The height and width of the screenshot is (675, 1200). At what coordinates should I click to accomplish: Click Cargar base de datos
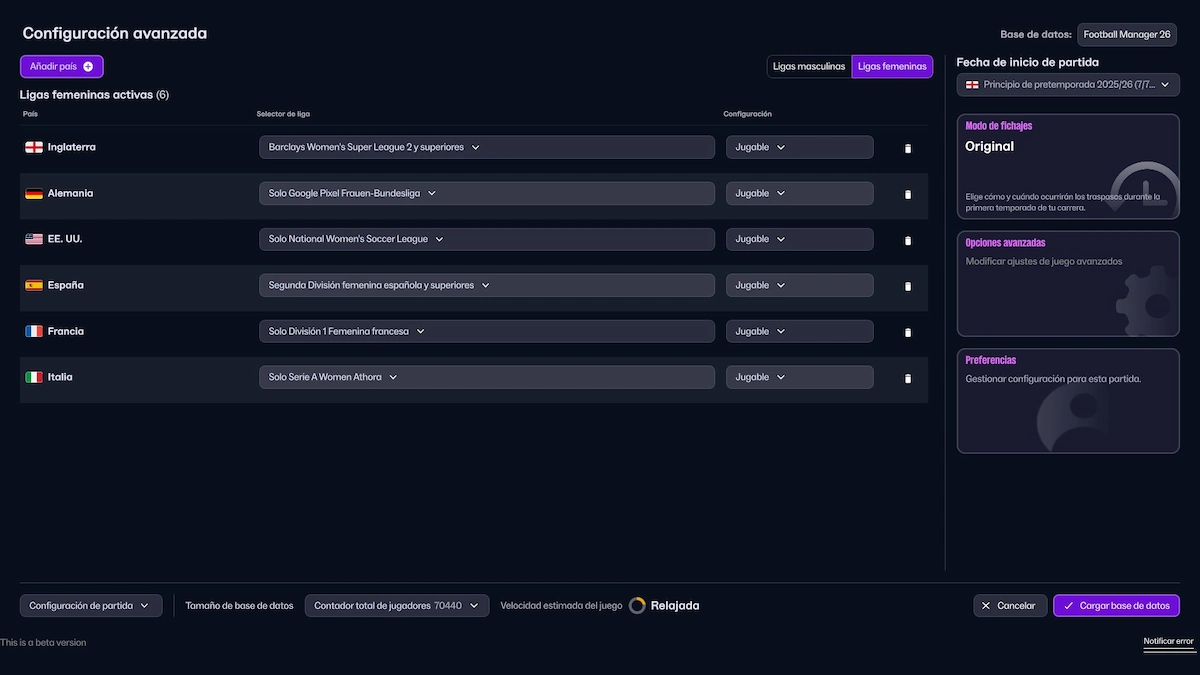1116,605
